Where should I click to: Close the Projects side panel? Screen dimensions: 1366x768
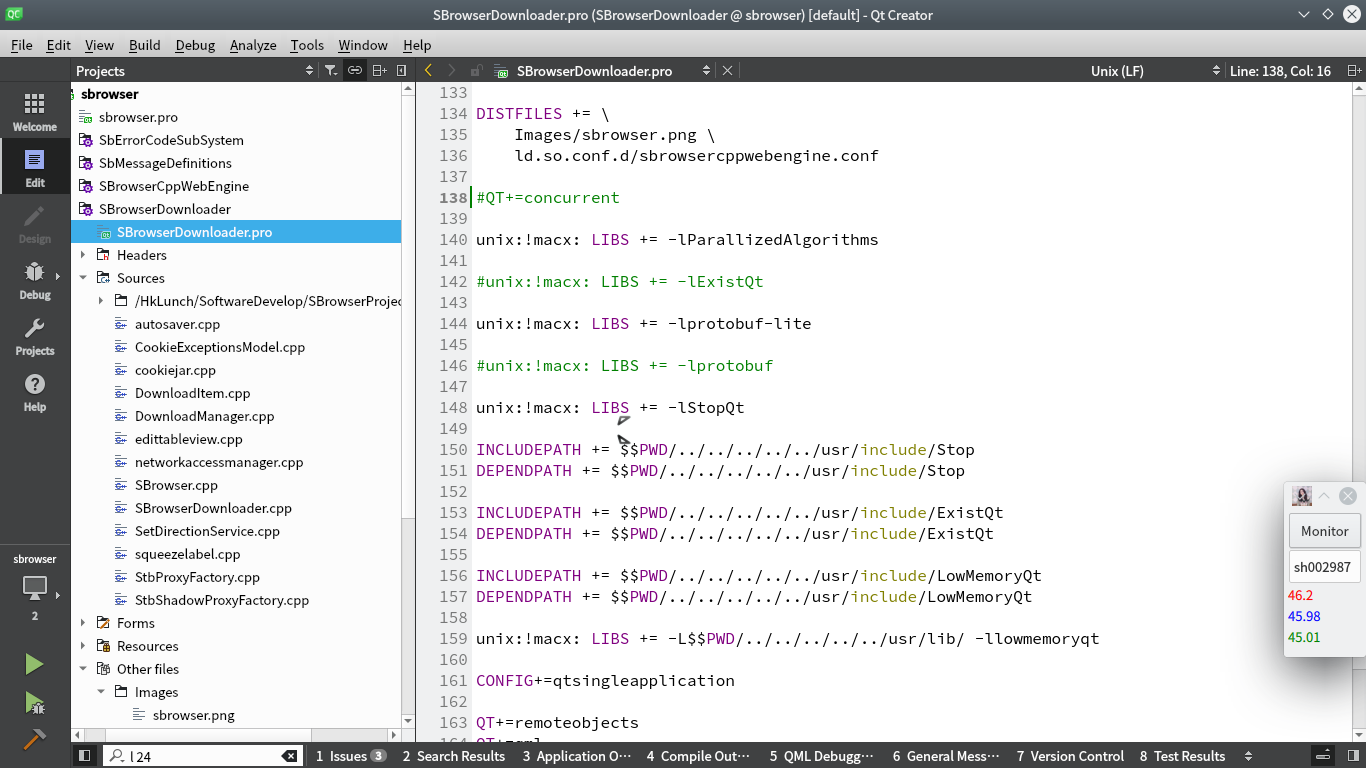pyautogui.click(x=402, y=71)
